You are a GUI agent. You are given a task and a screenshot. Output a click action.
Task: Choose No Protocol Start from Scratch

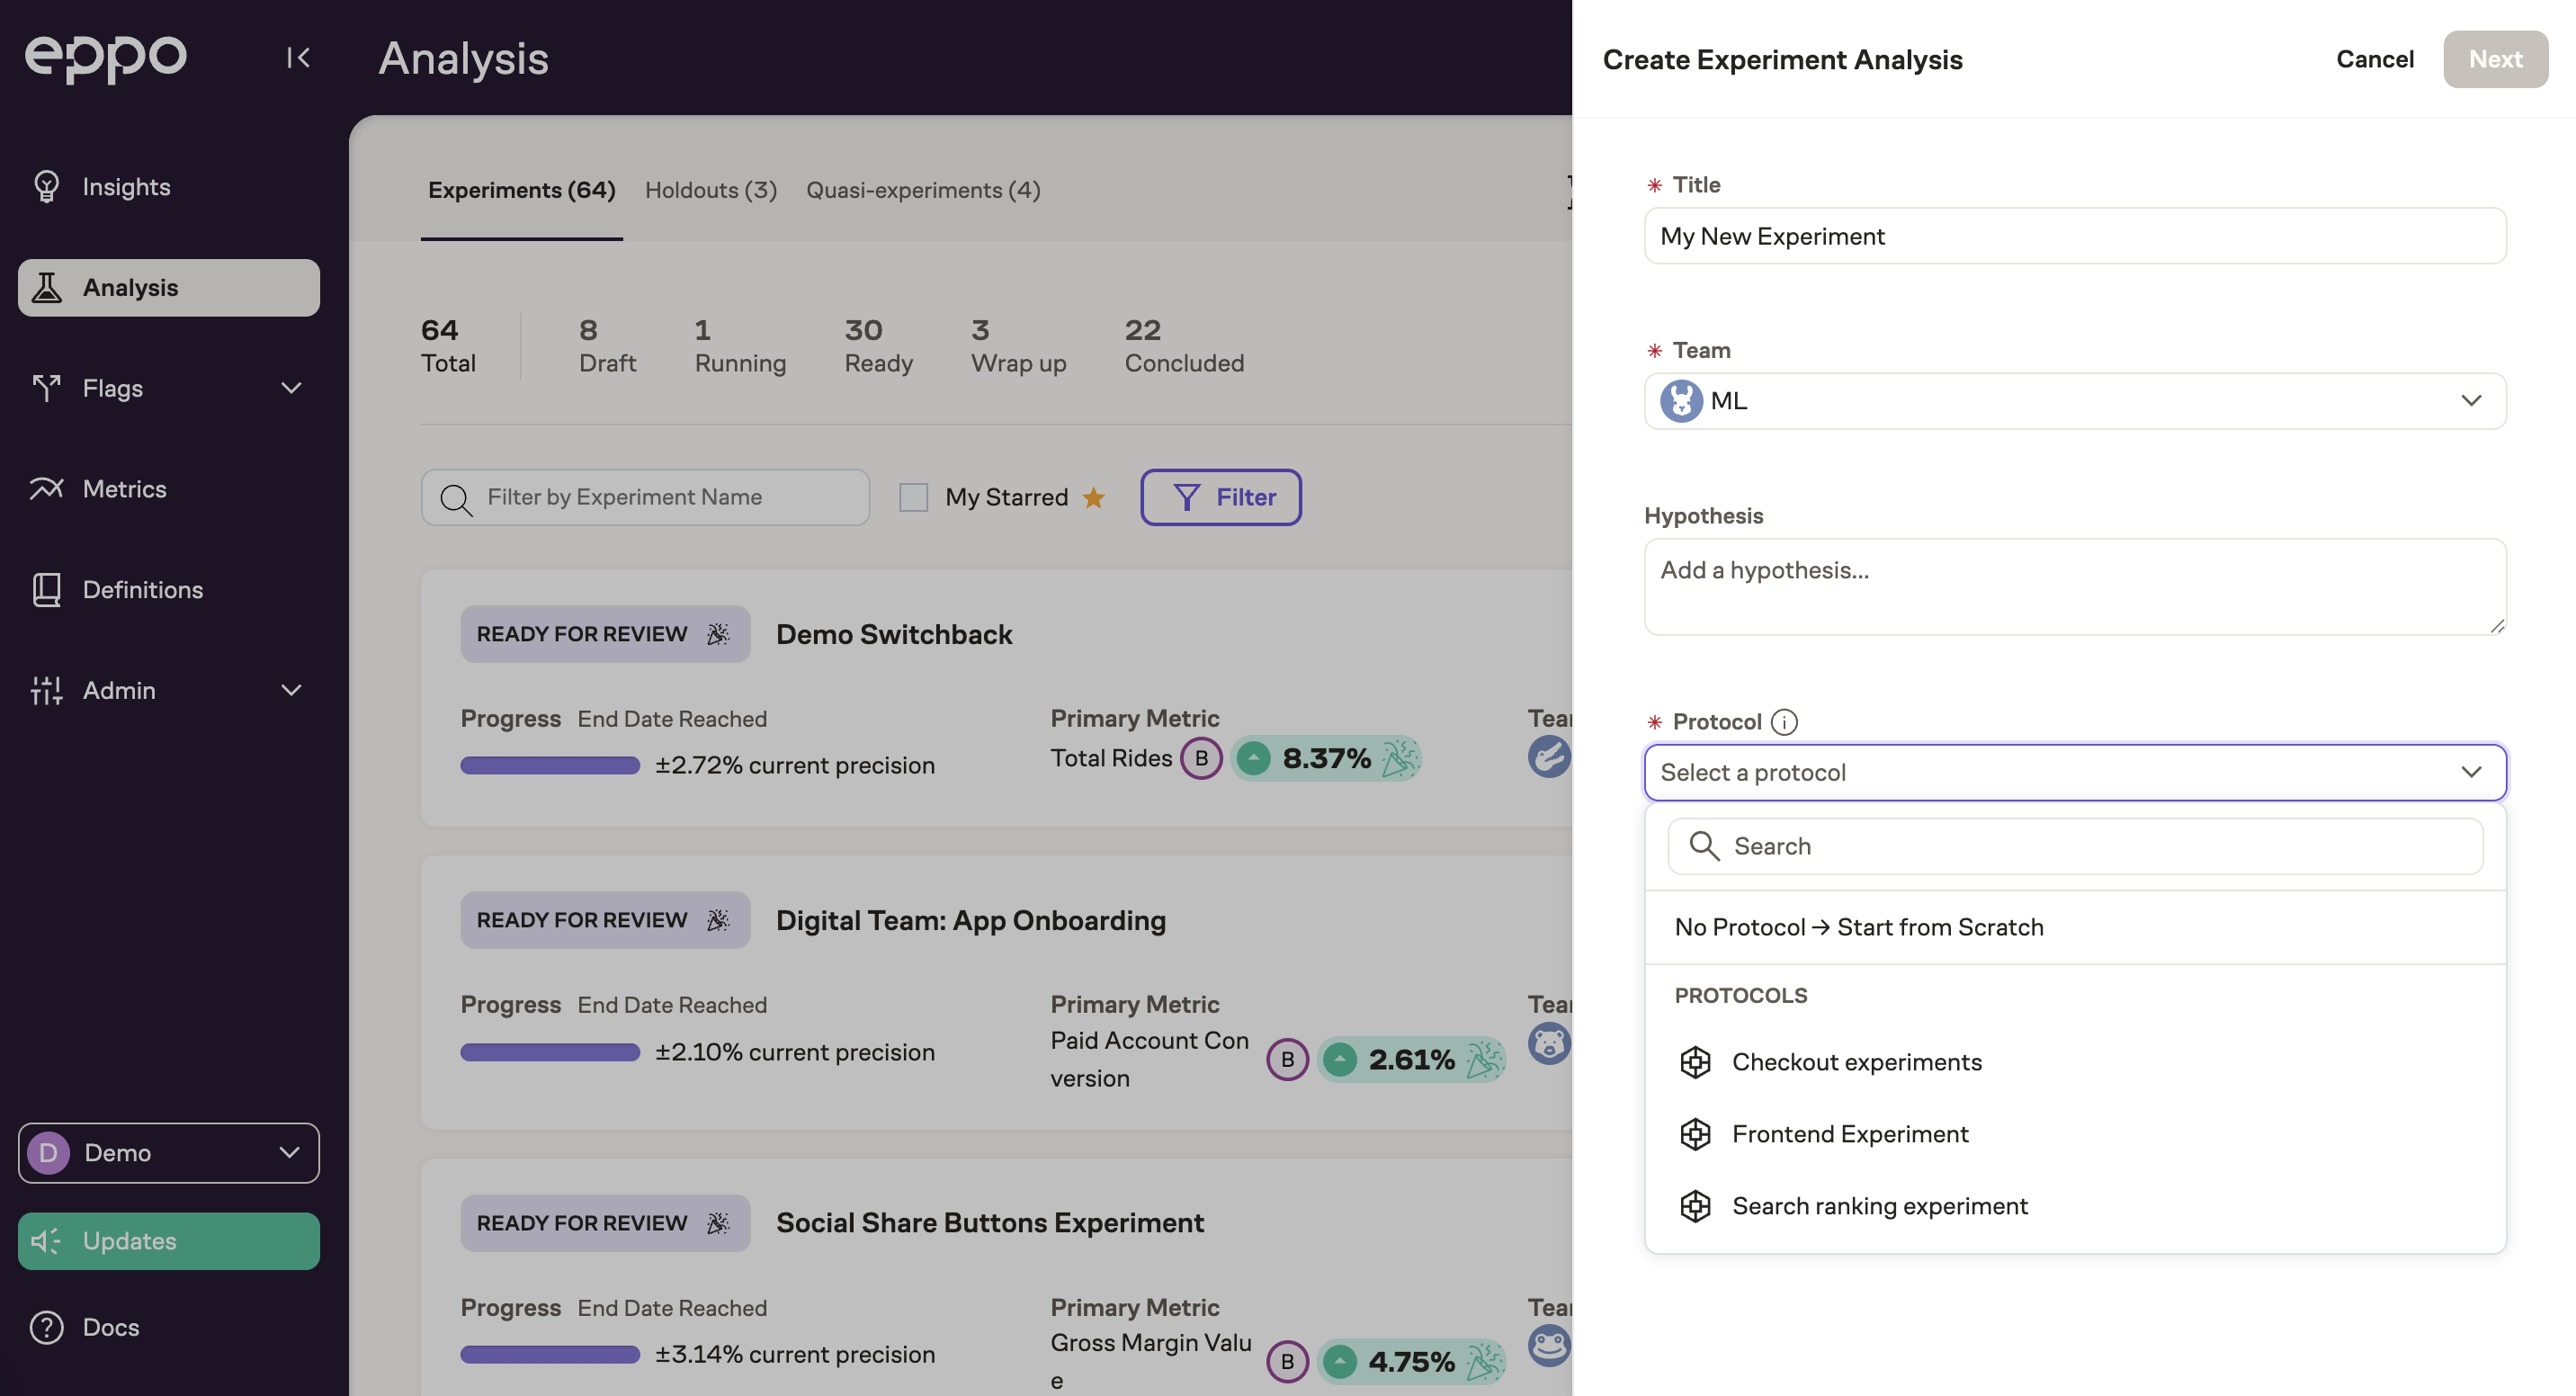click(x=1859, y=927)
